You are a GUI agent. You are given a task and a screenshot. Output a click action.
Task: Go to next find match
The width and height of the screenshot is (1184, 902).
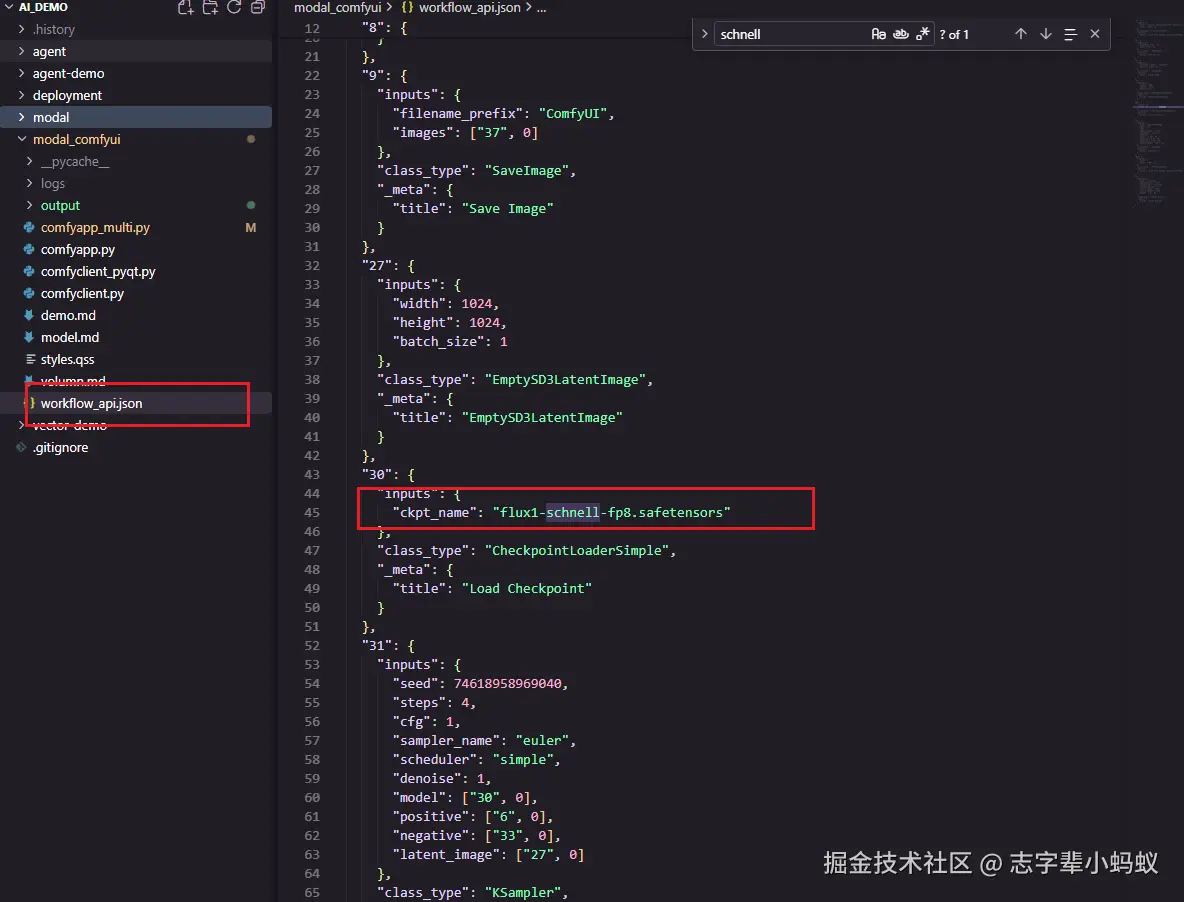pos(1046,34)
